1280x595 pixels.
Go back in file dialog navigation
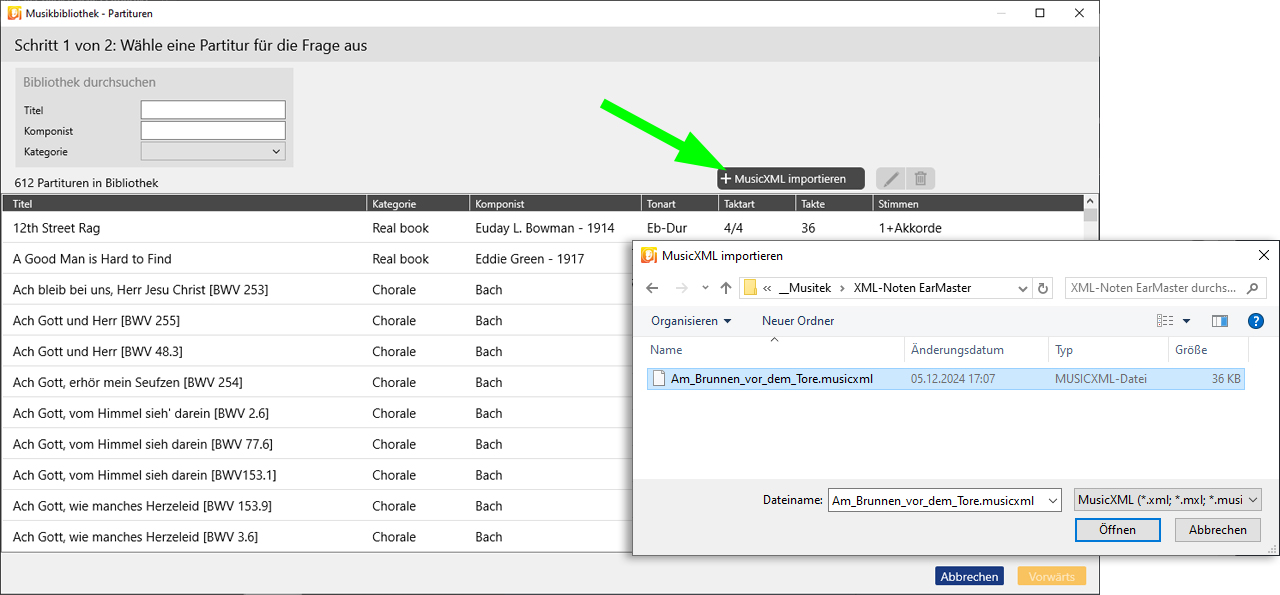(653, 288)
